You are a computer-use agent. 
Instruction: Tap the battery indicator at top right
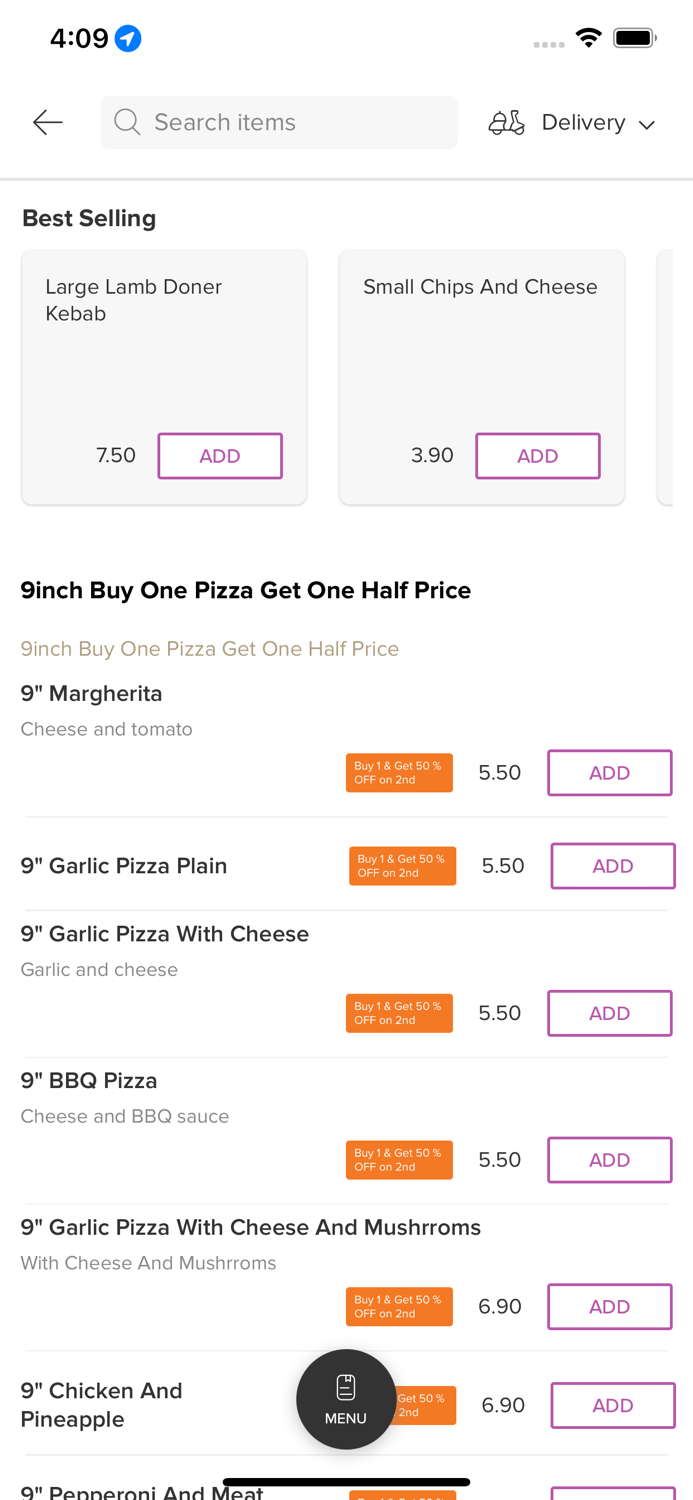[634, 36]
